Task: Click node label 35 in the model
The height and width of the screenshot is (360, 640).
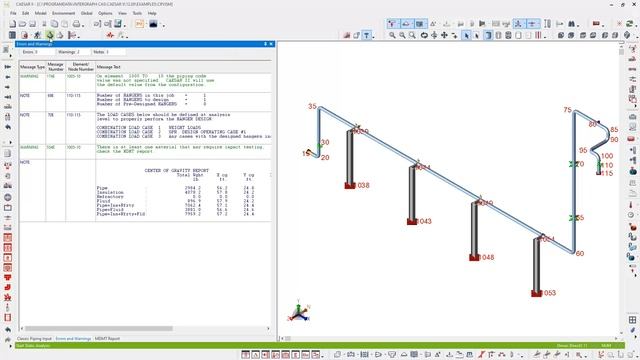Action: click(312, 106)
